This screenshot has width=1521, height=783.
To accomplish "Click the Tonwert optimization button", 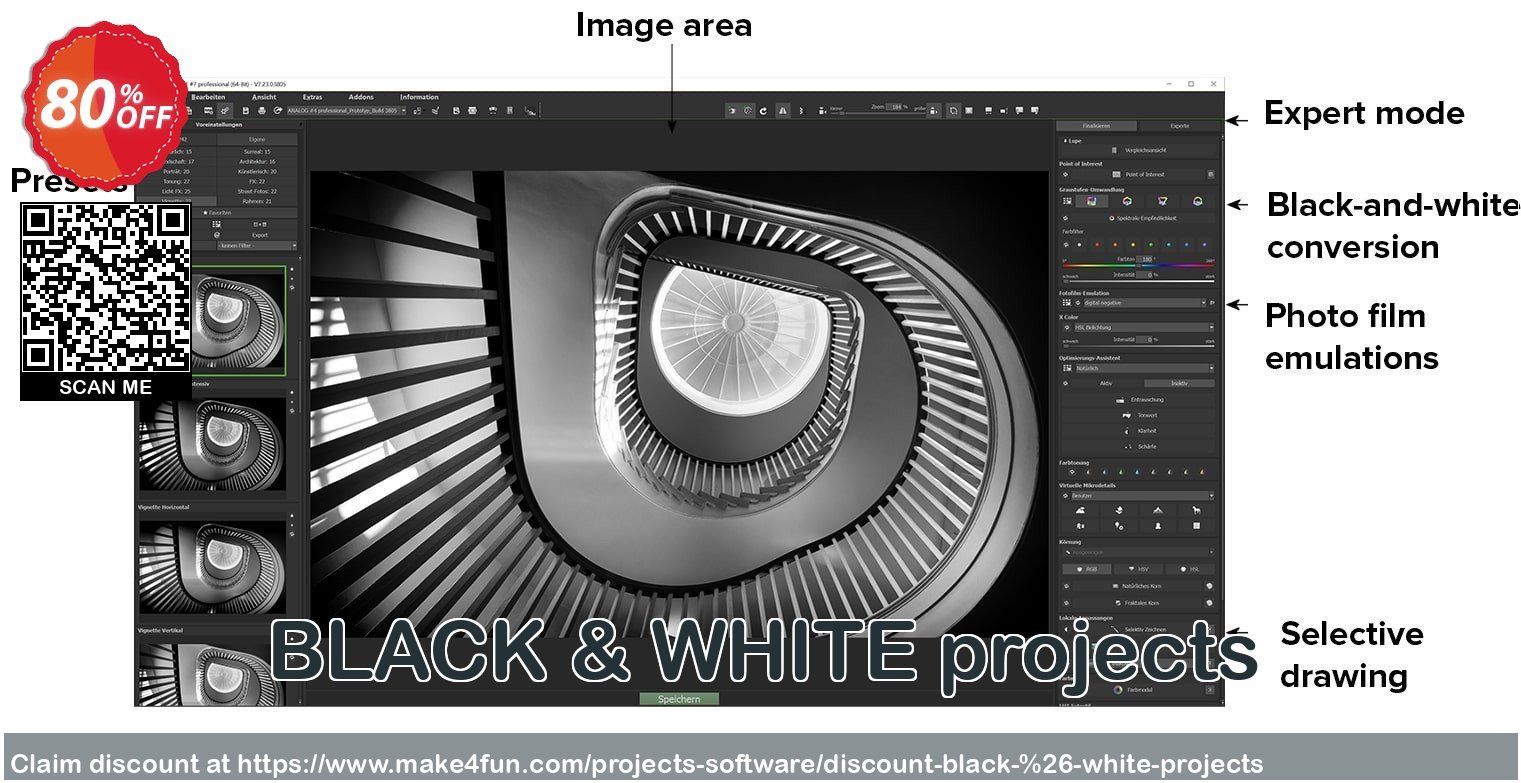I will (x=1138, y=415).
